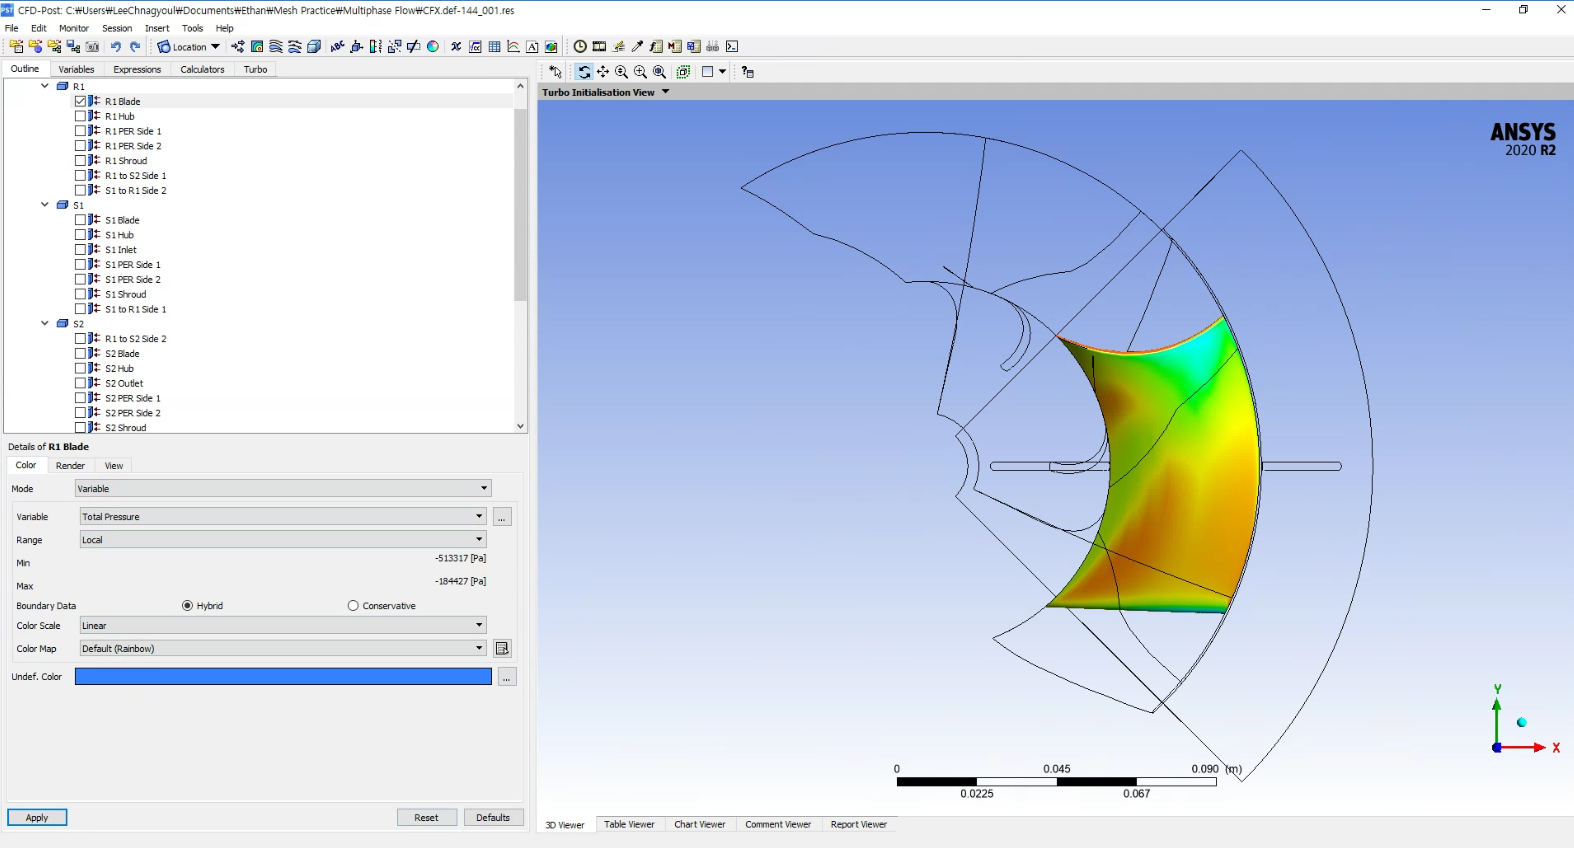This screenshot has height=848, width=1574.
Task: Click the Save Picture camera icon
Action: coord(92,47)
